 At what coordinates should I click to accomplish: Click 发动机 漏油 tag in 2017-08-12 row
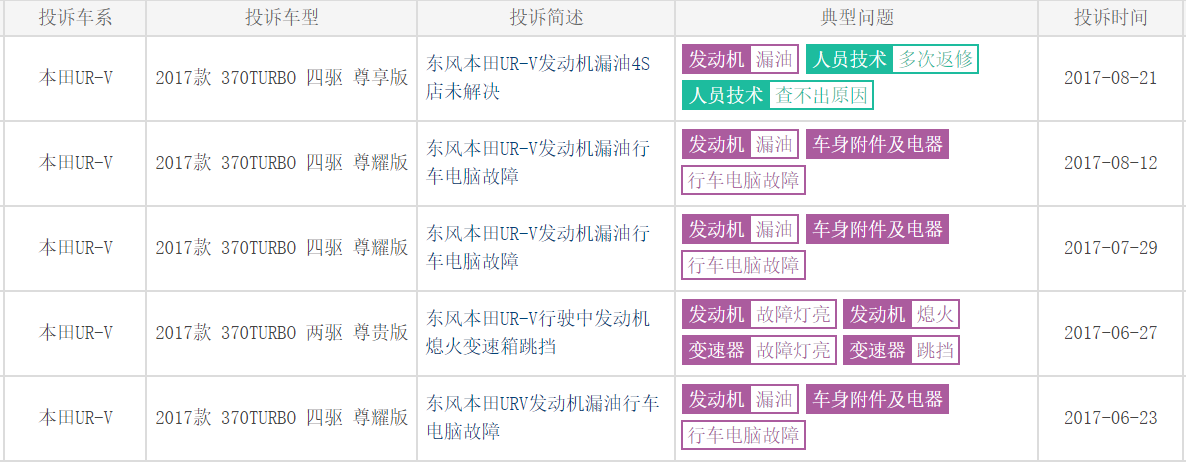[740, 144]
